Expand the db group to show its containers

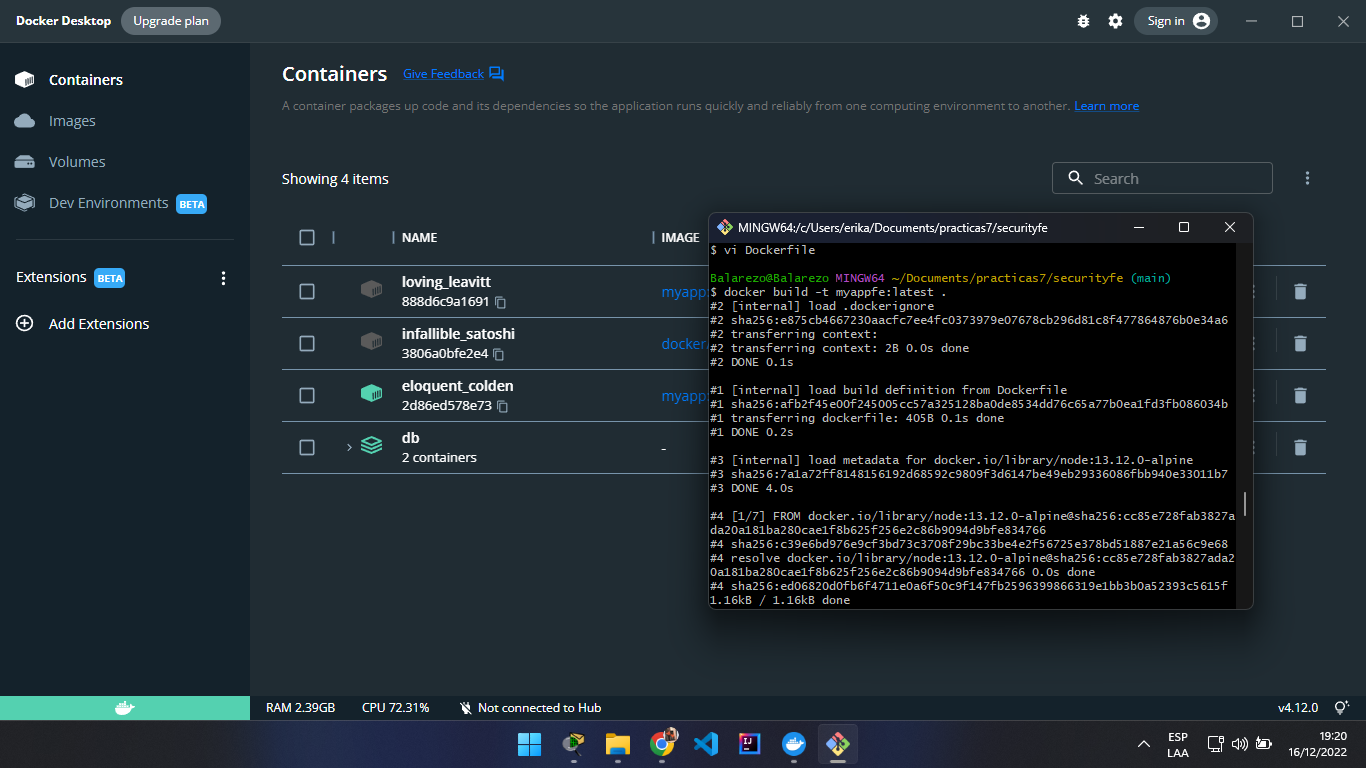click(347, 447)
